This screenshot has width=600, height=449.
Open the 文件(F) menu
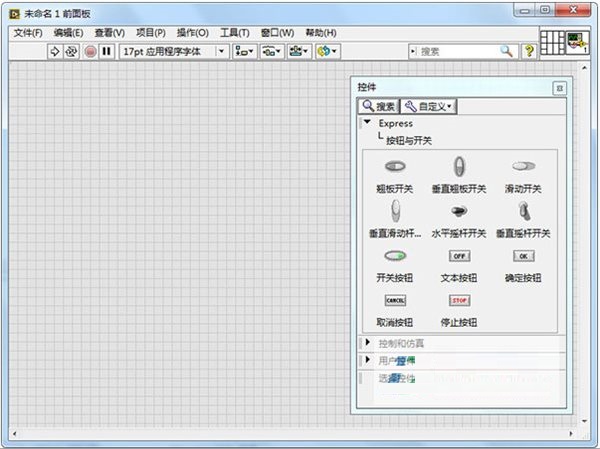click(x=28, y=33)
